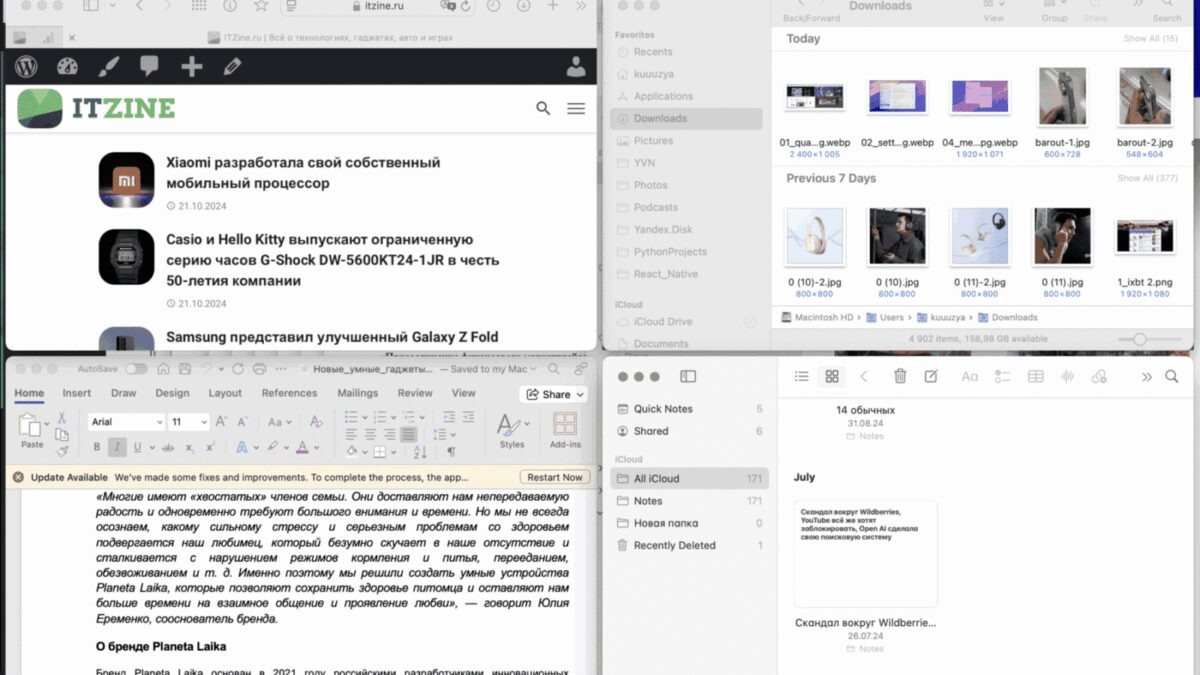Open the WordPress admin menu icon
The image size is (1200, 675).
click(26, 67)
